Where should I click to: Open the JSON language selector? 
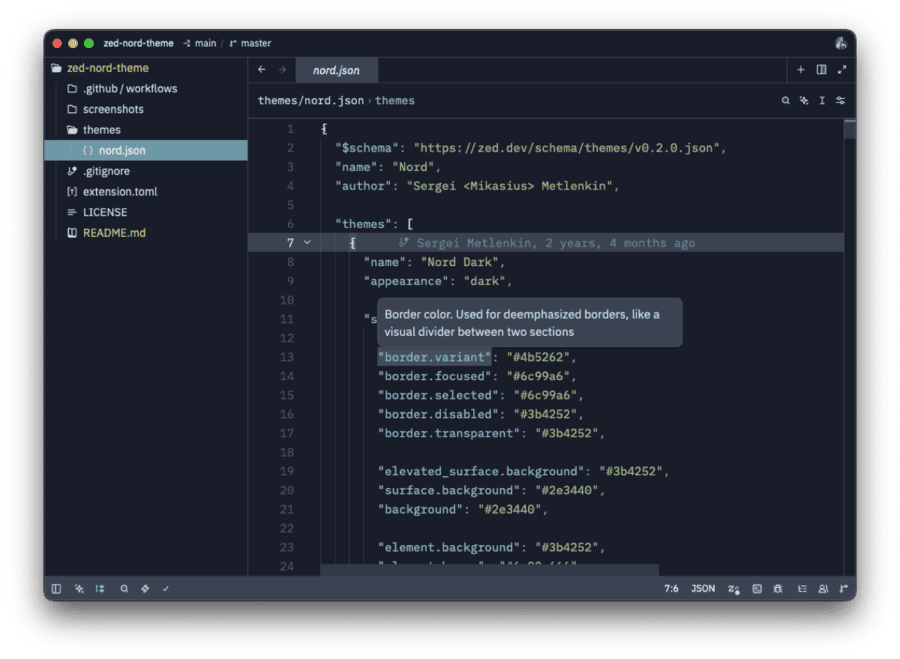coord(703,588)
